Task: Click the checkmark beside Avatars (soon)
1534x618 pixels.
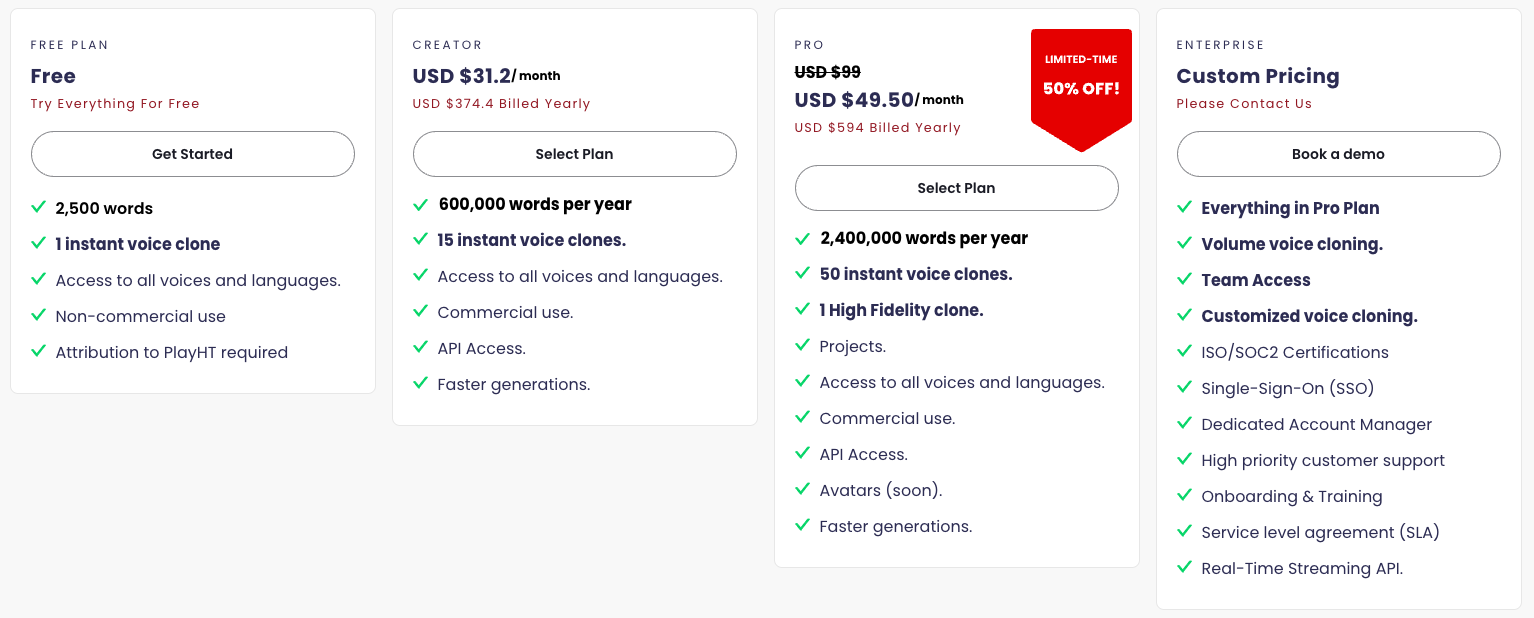Action: [x=802, y=489]
